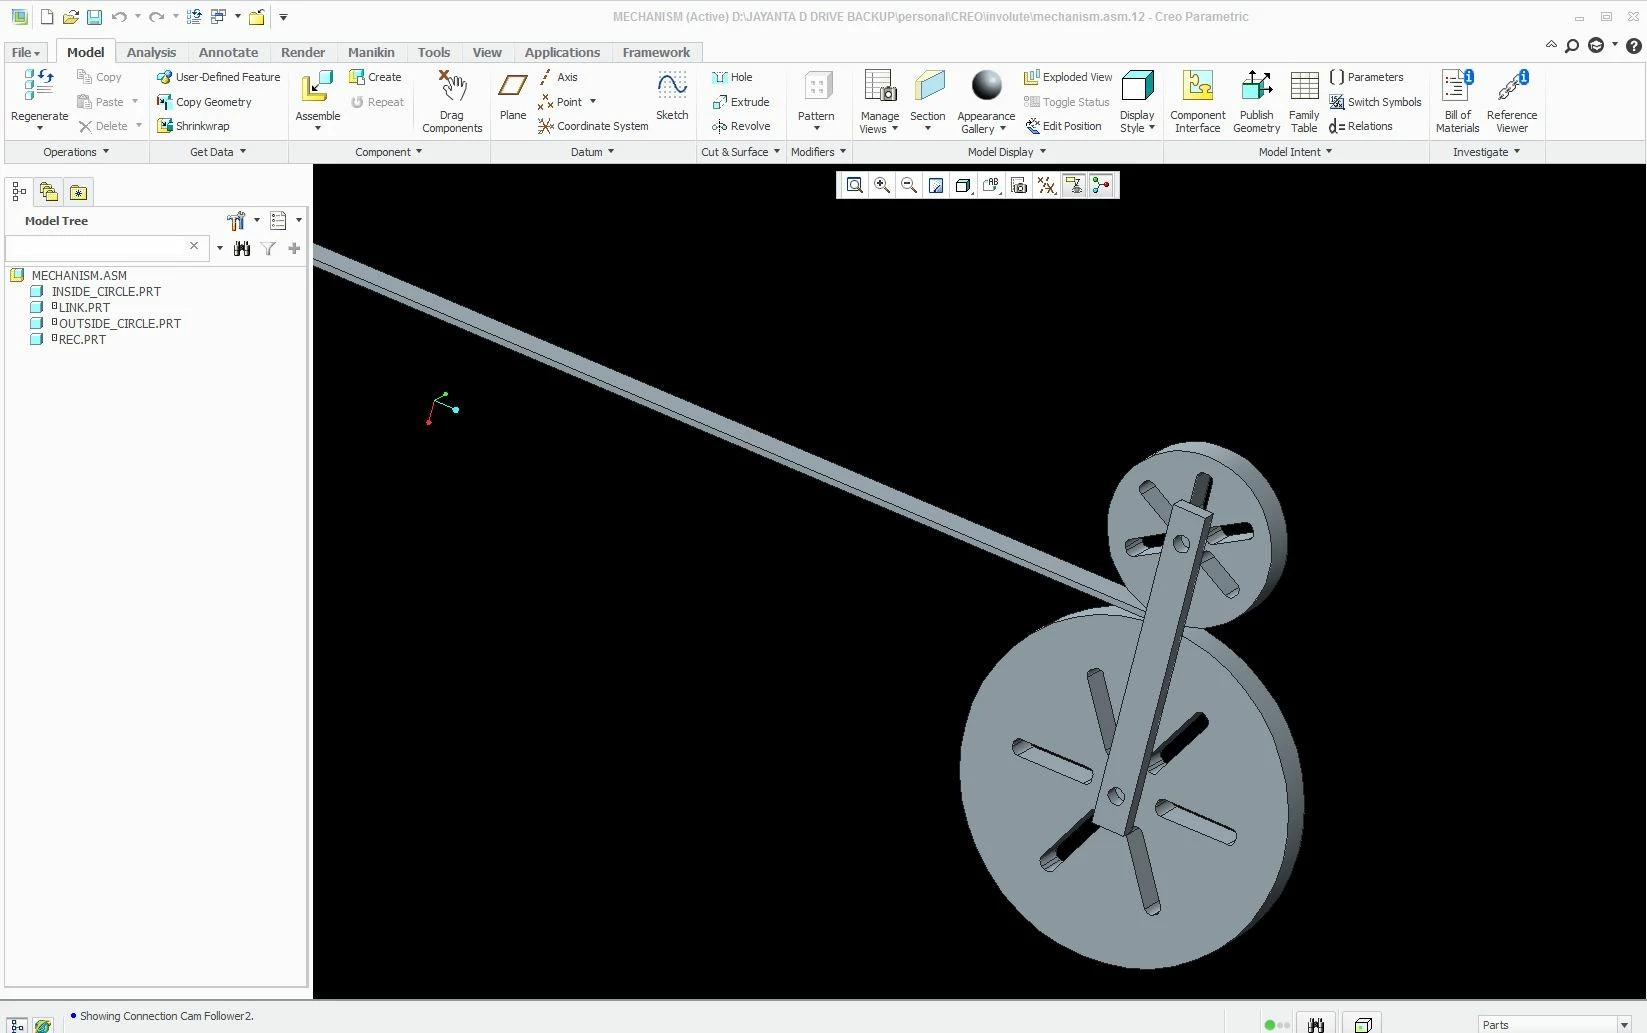
Task: Click the Regenerate icon
Action: tap(39, 86)
